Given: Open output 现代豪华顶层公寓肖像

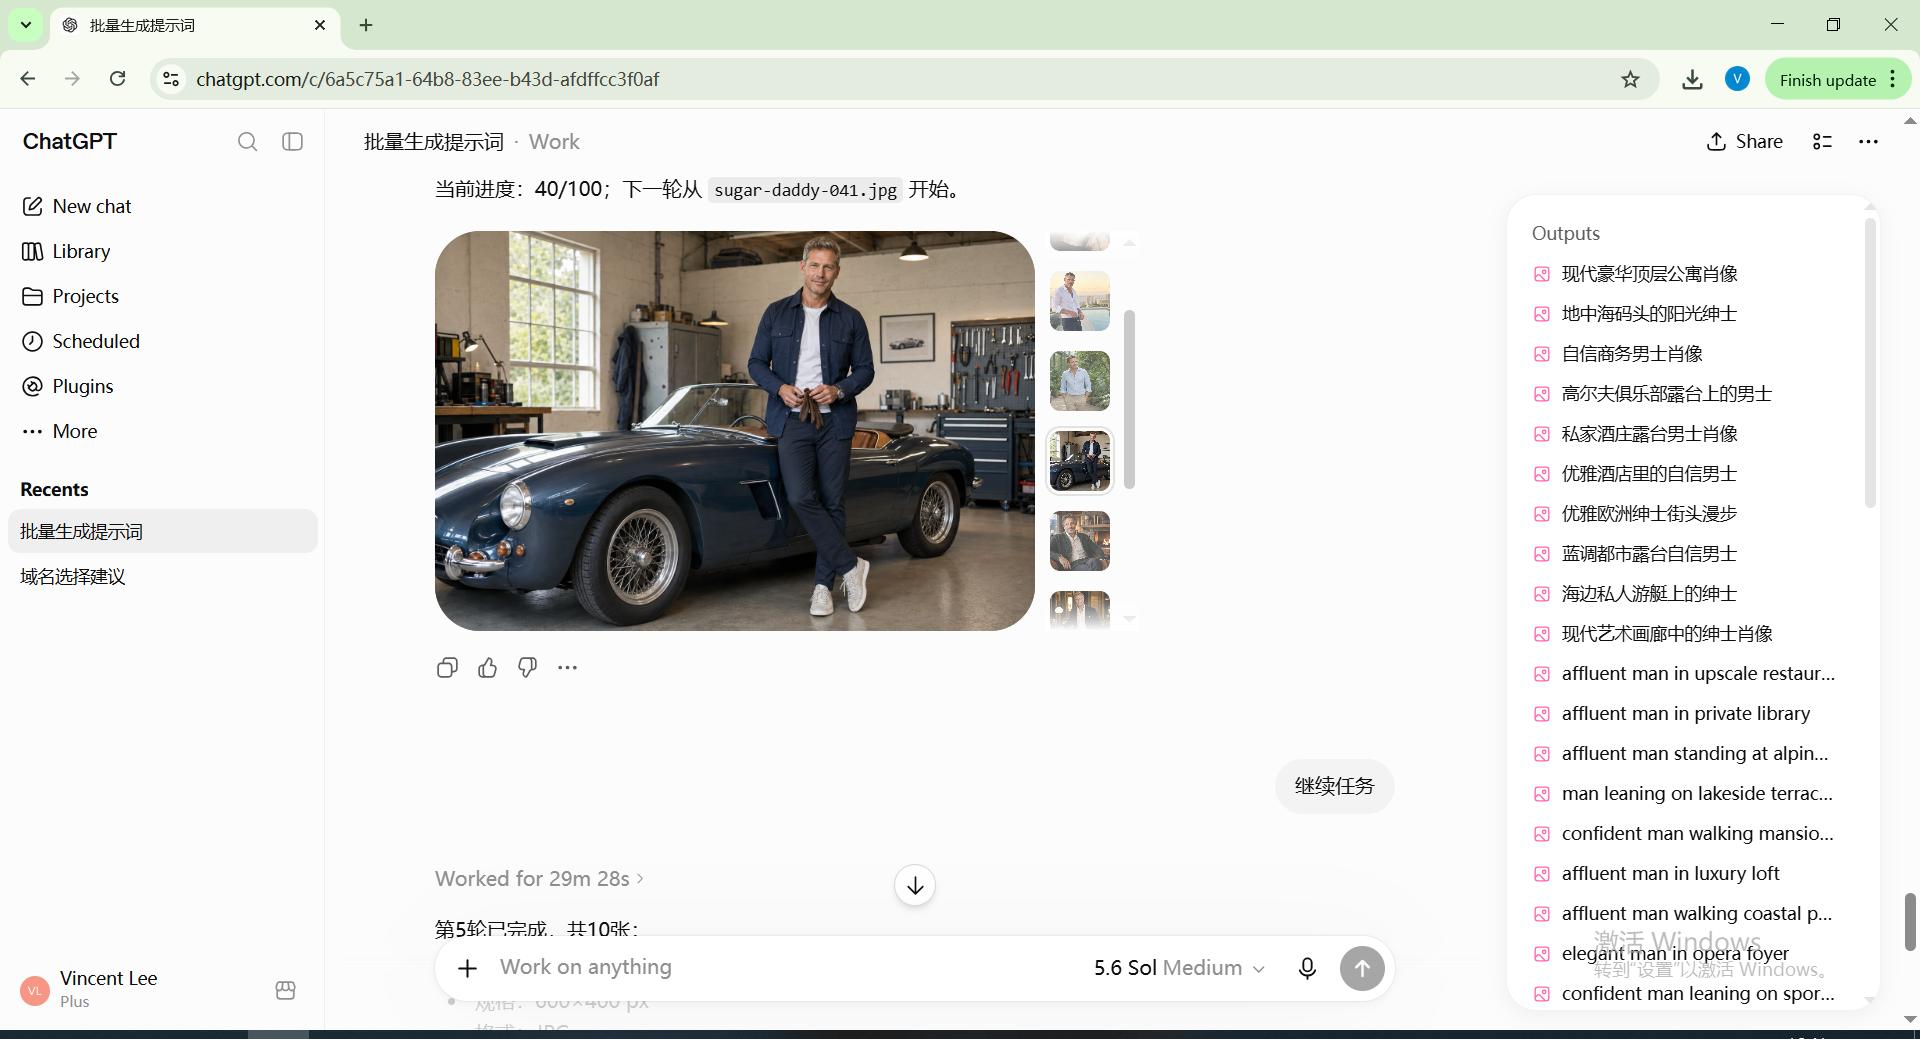Looking at the screenshot, I should click(1685, 273).
